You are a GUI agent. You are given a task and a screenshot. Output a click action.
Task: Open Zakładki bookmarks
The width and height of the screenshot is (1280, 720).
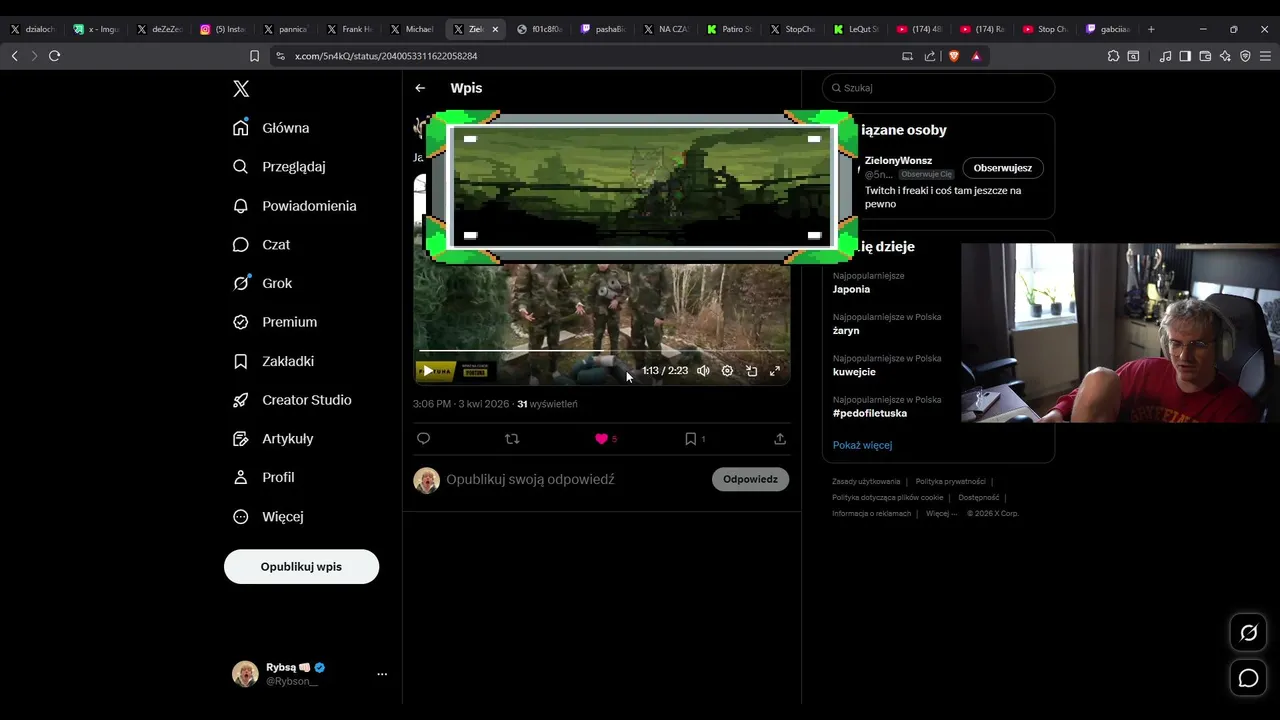[273, 361]
